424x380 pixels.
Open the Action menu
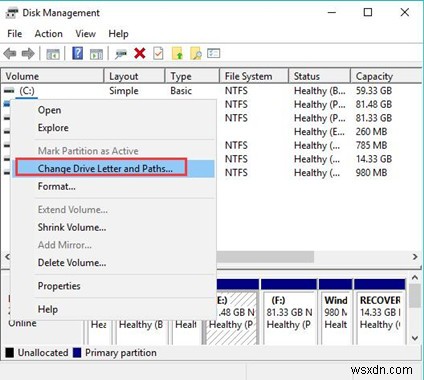click(x=49, y=34)
